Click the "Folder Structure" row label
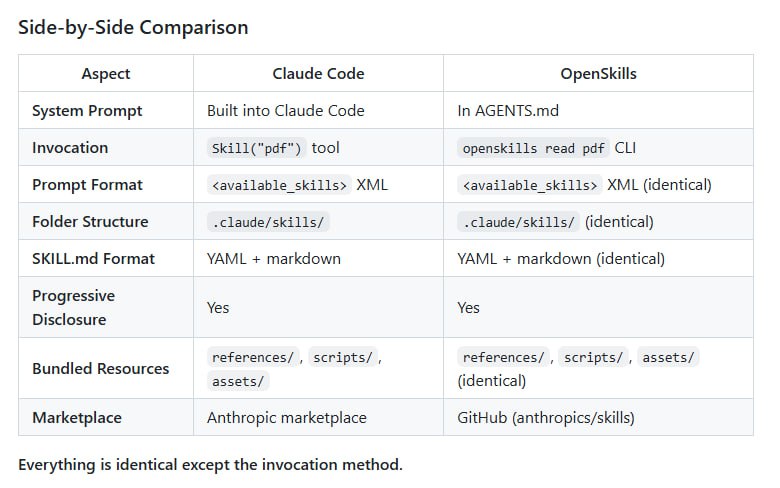The width and height of the screenshot is (780, 488). 90,222
